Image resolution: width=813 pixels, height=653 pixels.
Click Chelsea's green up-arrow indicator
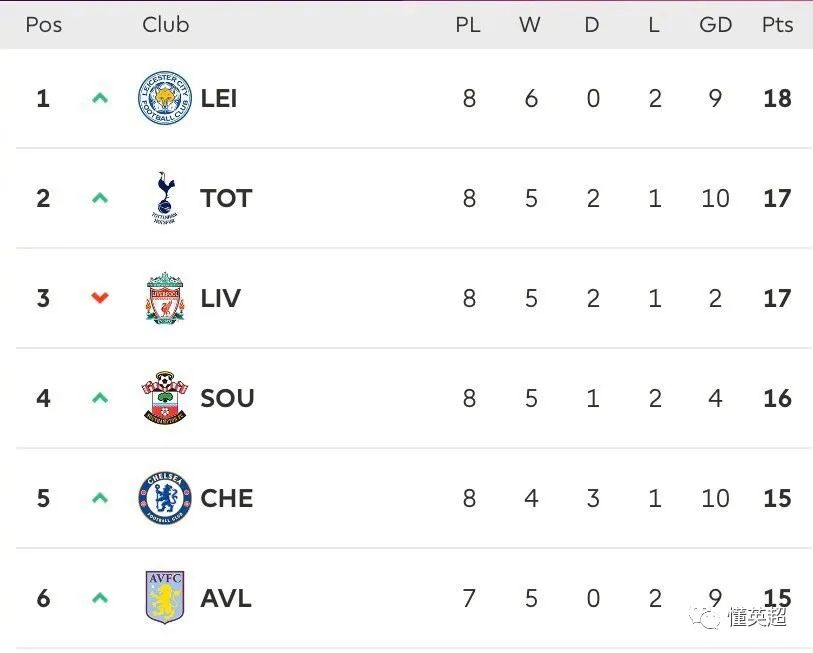pos(100,498)
